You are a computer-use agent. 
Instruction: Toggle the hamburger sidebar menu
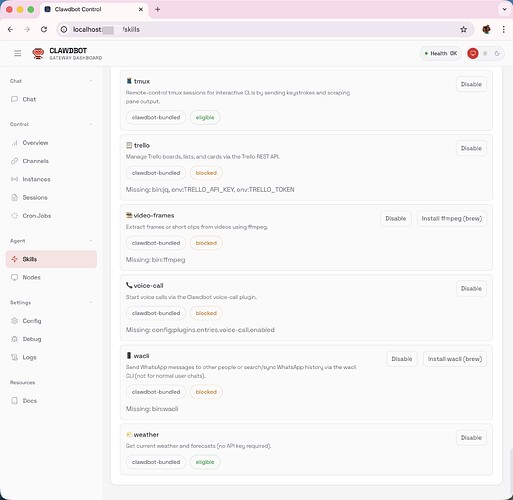pyautogui.click(x=18, y=53)
